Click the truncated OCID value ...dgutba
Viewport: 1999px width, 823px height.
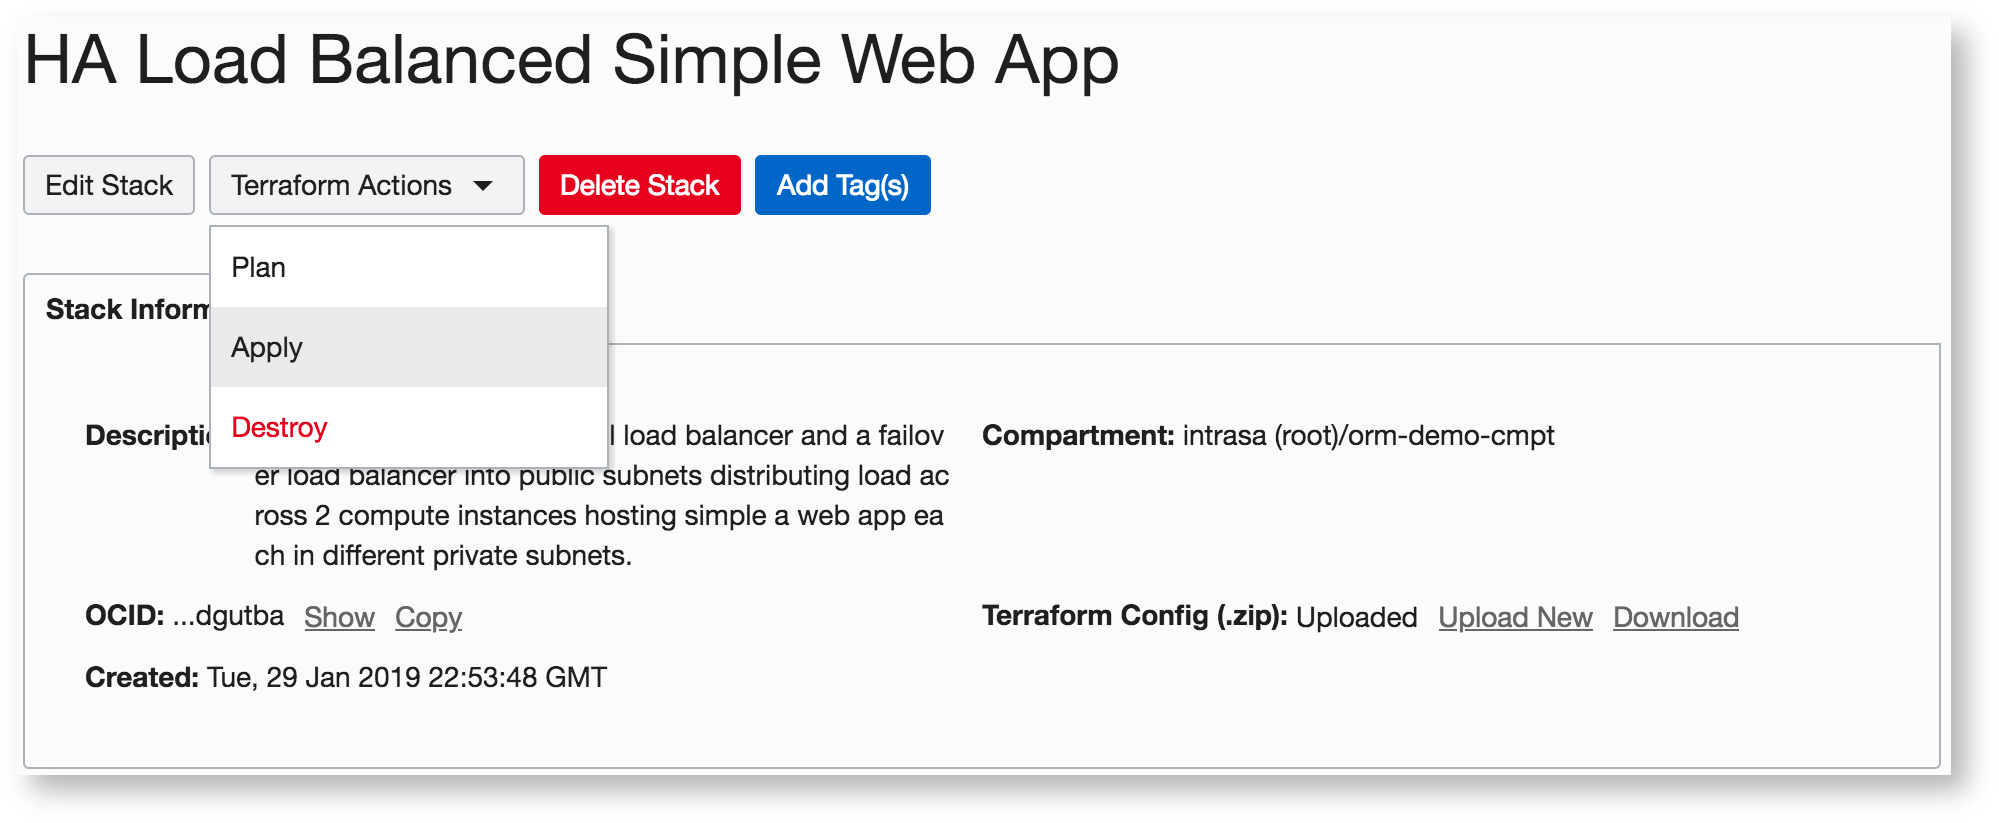(x=228, y=616)
